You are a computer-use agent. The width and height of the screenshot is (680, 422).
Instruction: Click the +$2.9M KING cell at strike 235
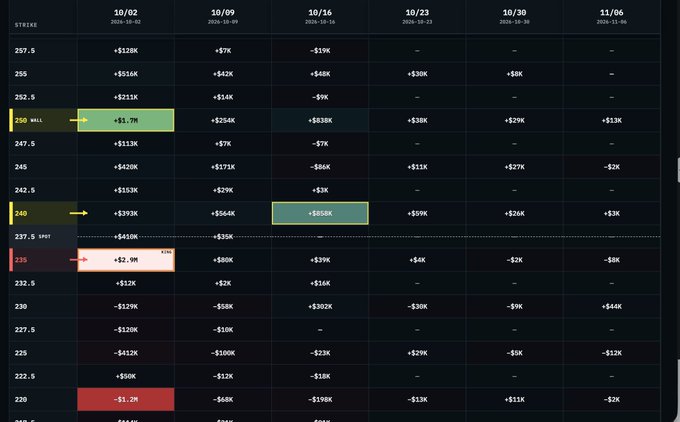(126, 260)
